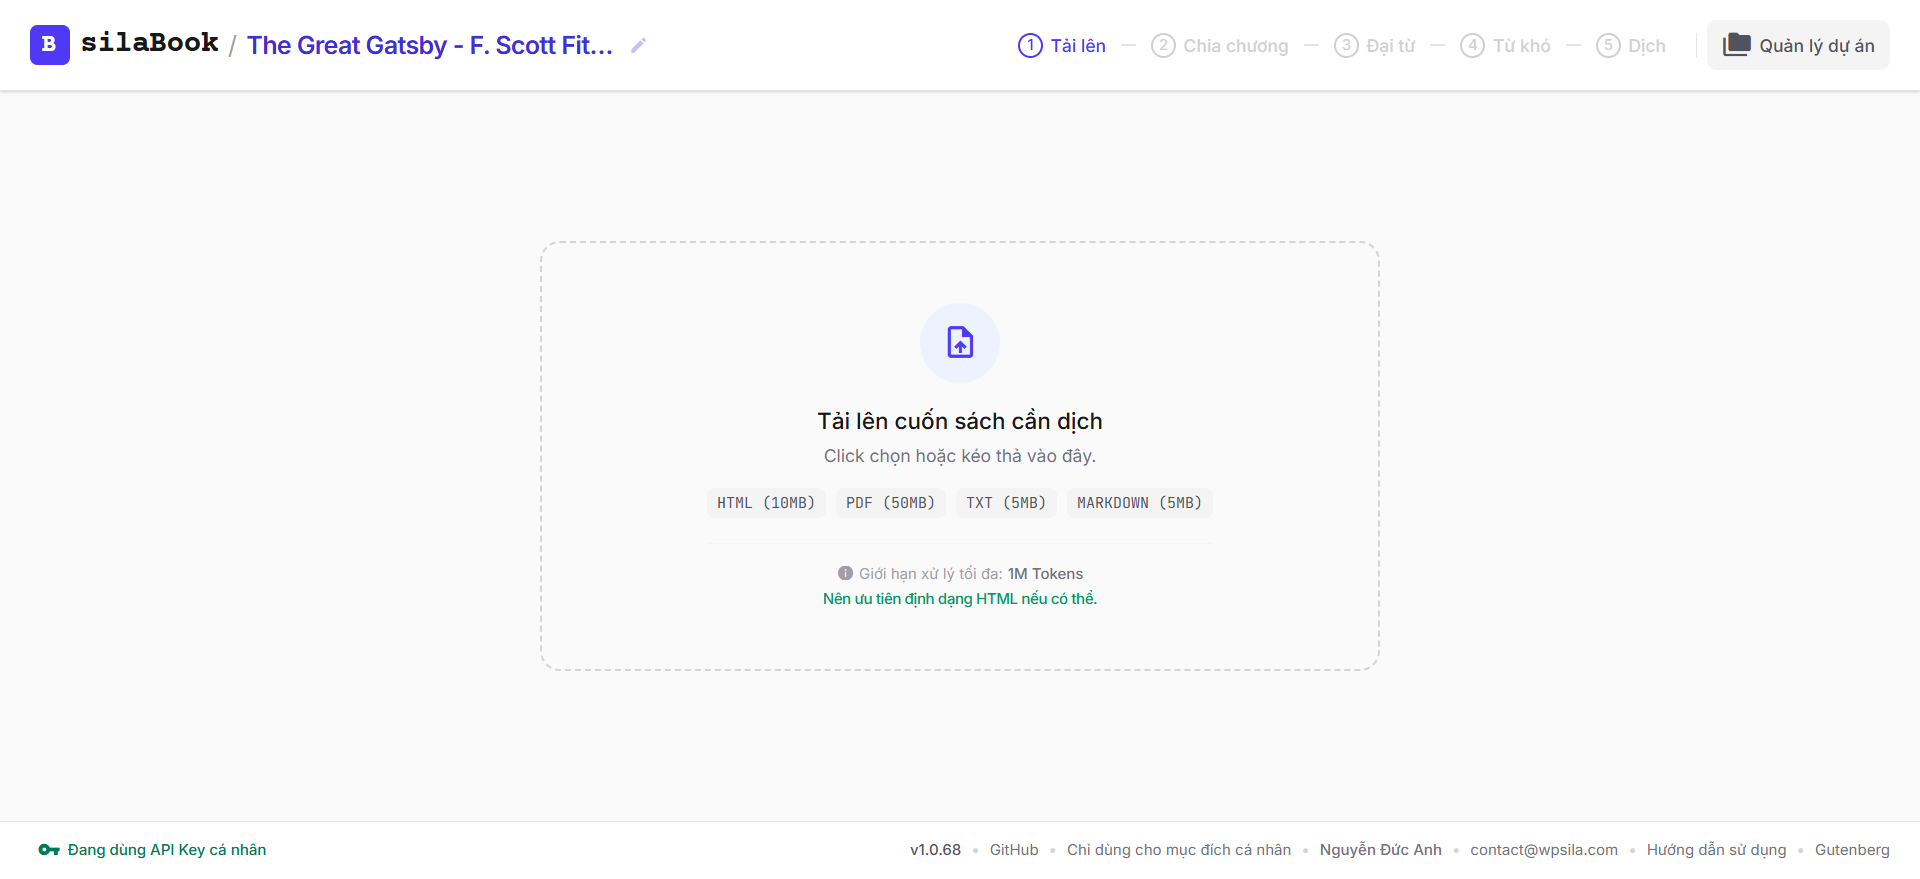Open Nguyễn Đức Anh author link
This screenshot has height=879, width=1920.
[x=1380, y=850]
